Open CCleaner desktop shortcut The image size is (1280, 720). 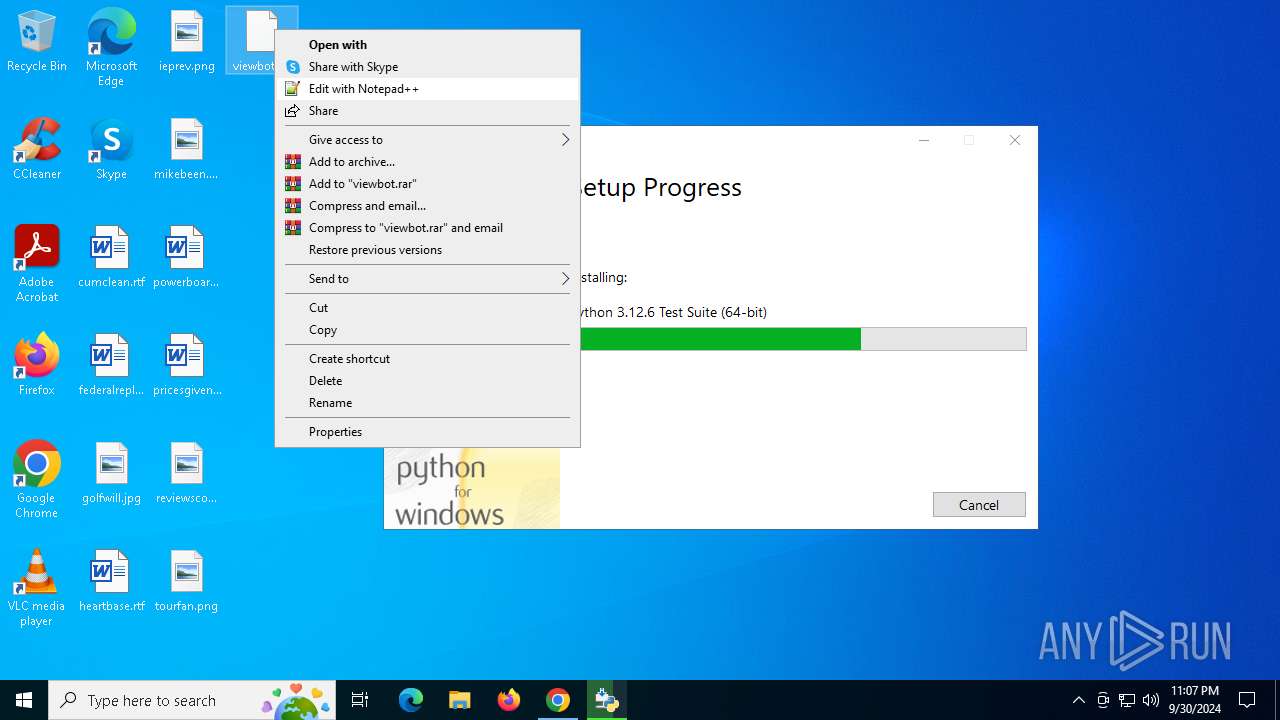point(37,150)
